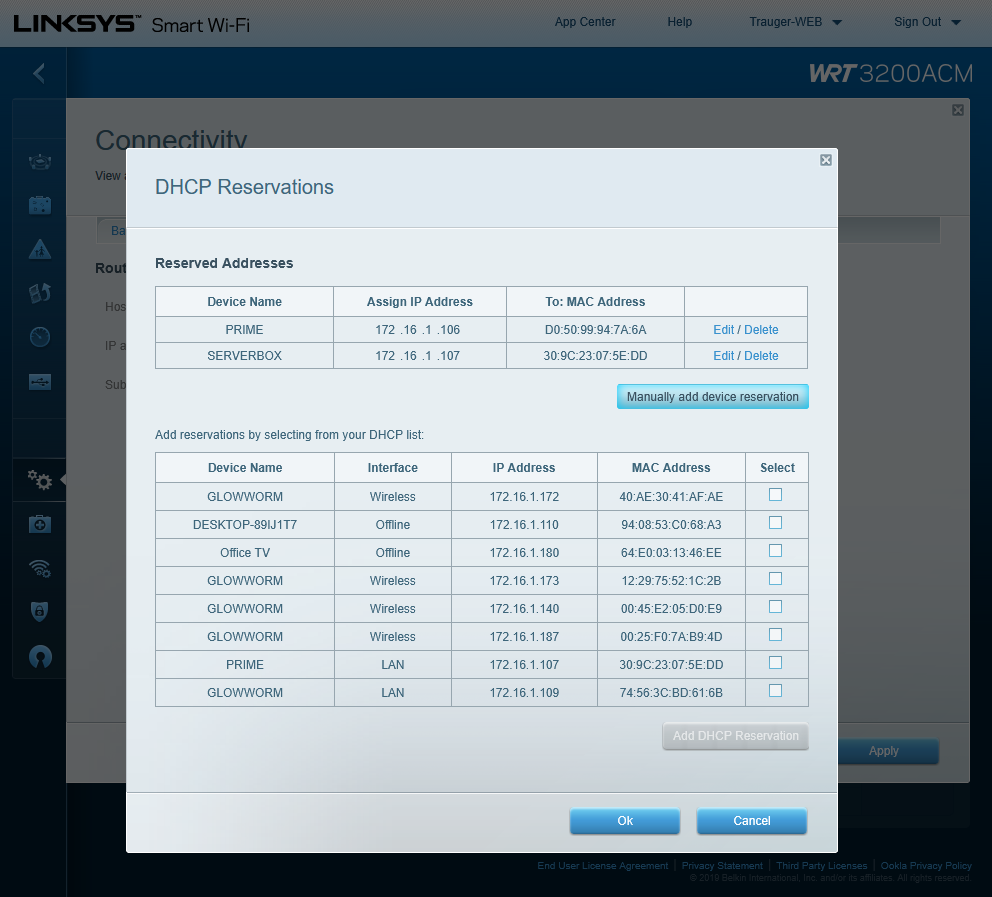Close the DHCP Reservations dialog with X
Image resolution: width=992 pixels, height=897 pixels.
click(825, 160)
